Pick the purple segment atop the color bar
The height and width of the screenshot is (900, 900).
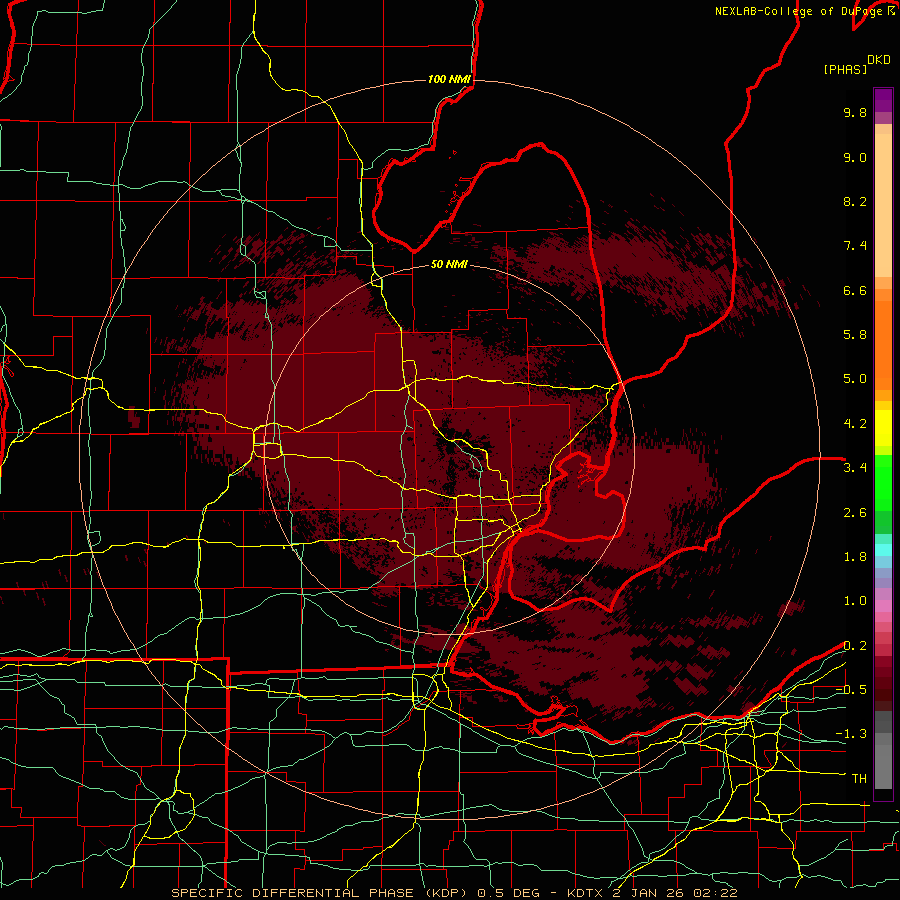(x=883, y=100)
